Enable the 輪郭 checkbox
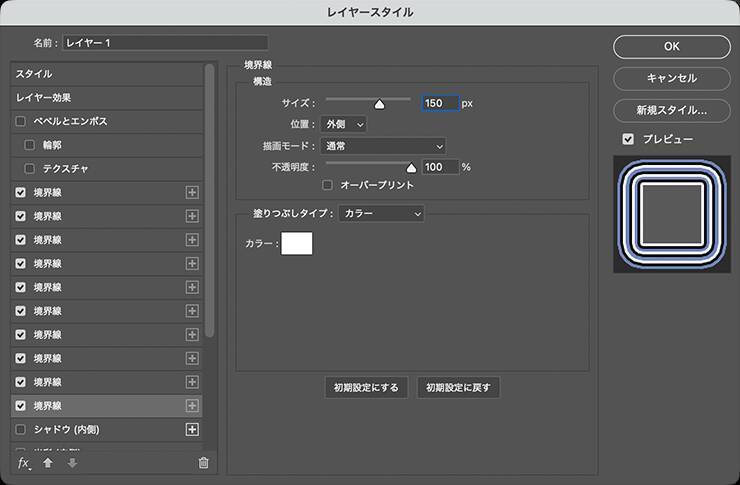The image size is (740, 485). tap(29, 145)
